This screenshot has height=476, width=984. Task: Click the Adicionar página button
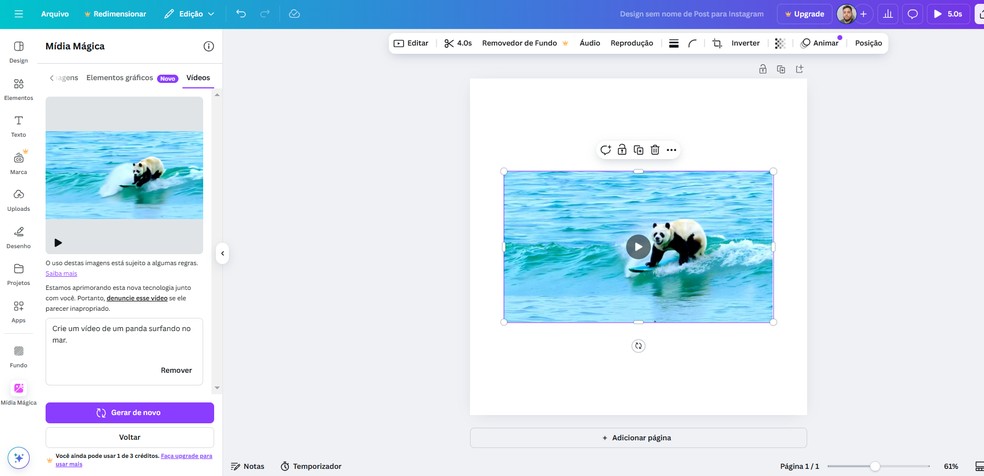pos(638,438)
